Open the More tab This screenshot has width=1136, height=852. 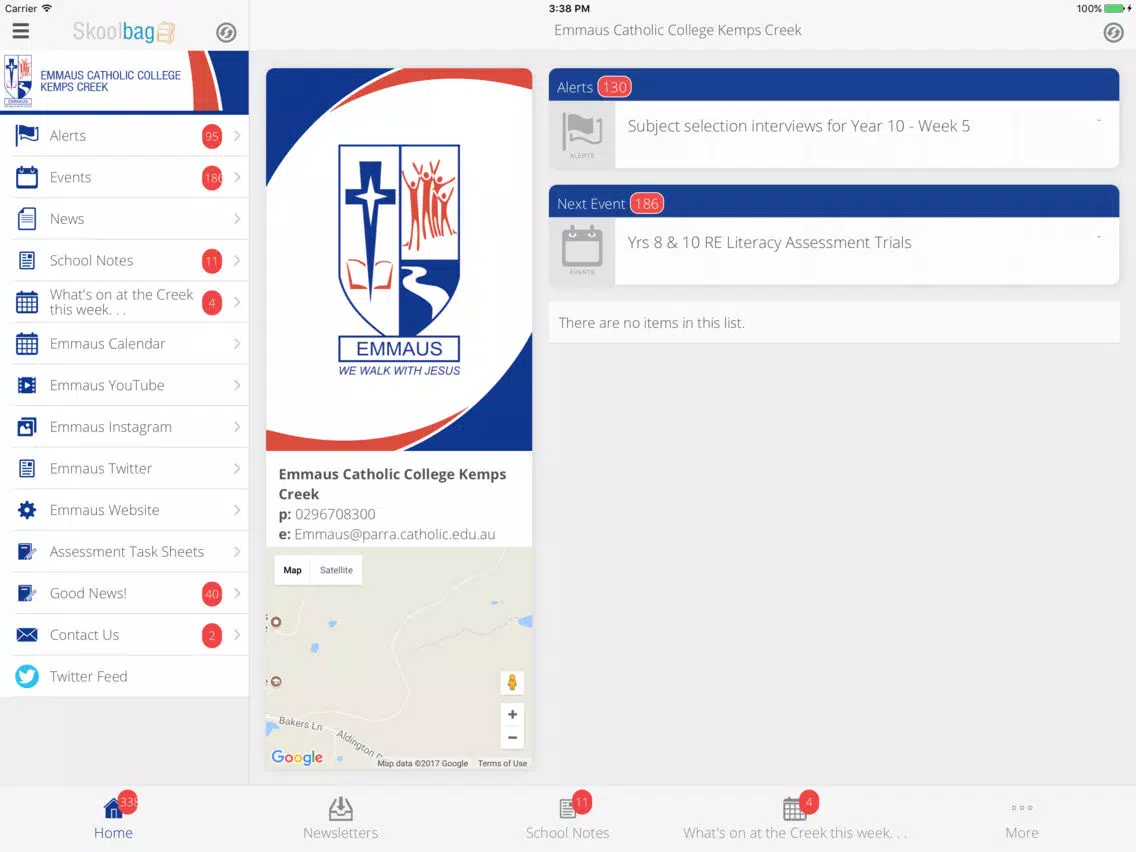point(1022,819)
